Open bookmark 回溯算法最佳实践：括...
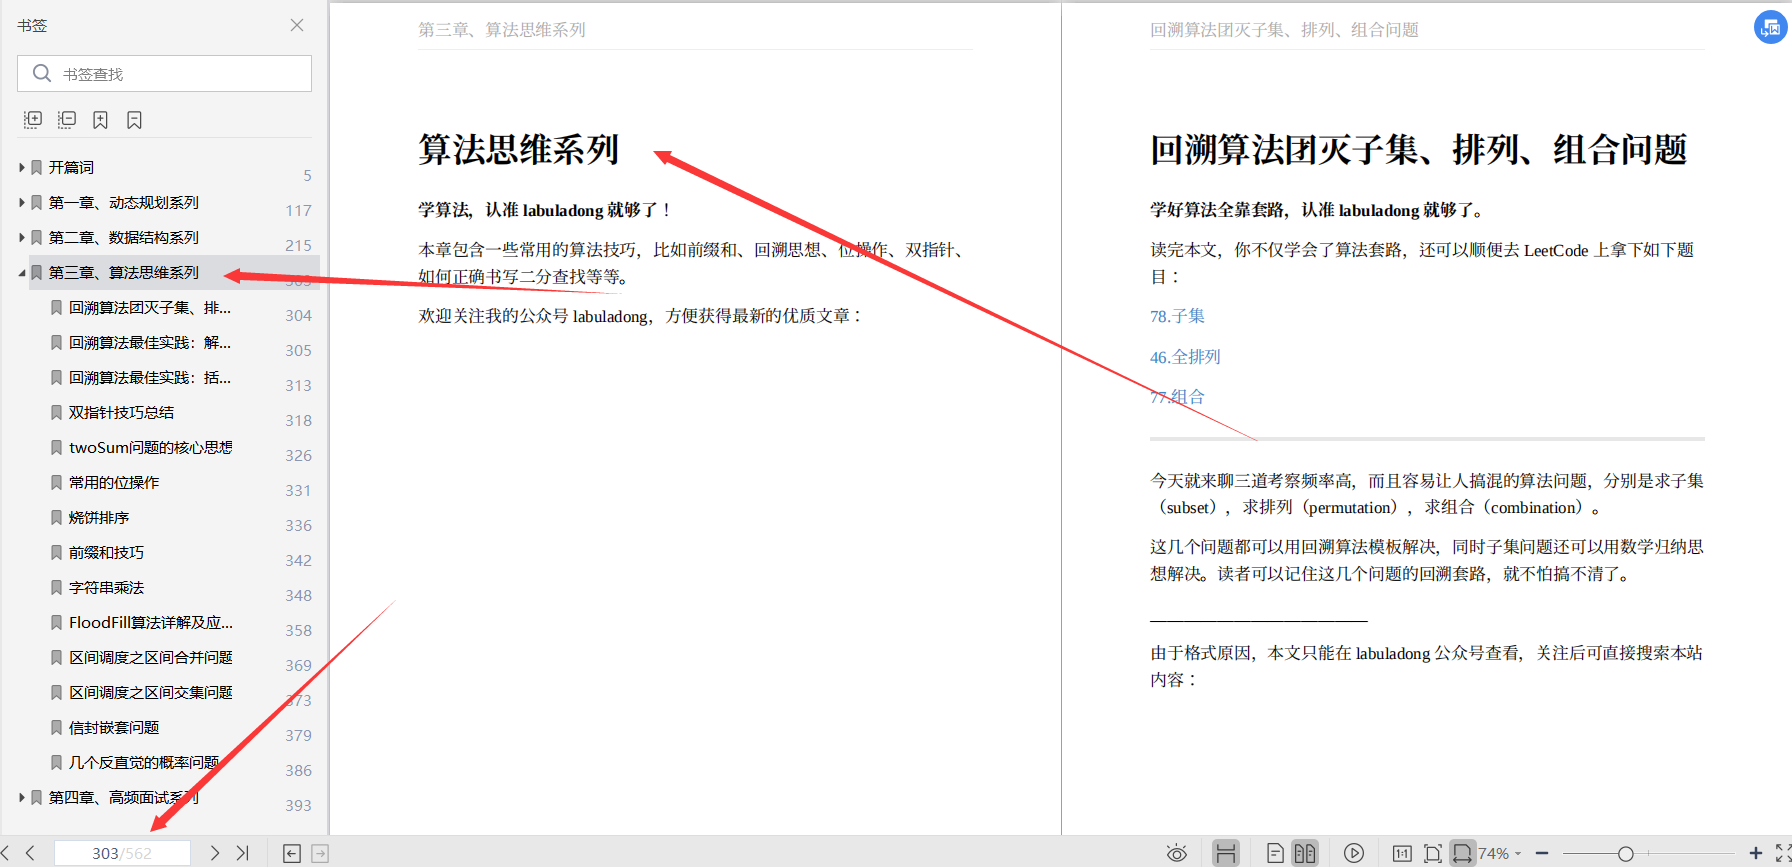 150,377
